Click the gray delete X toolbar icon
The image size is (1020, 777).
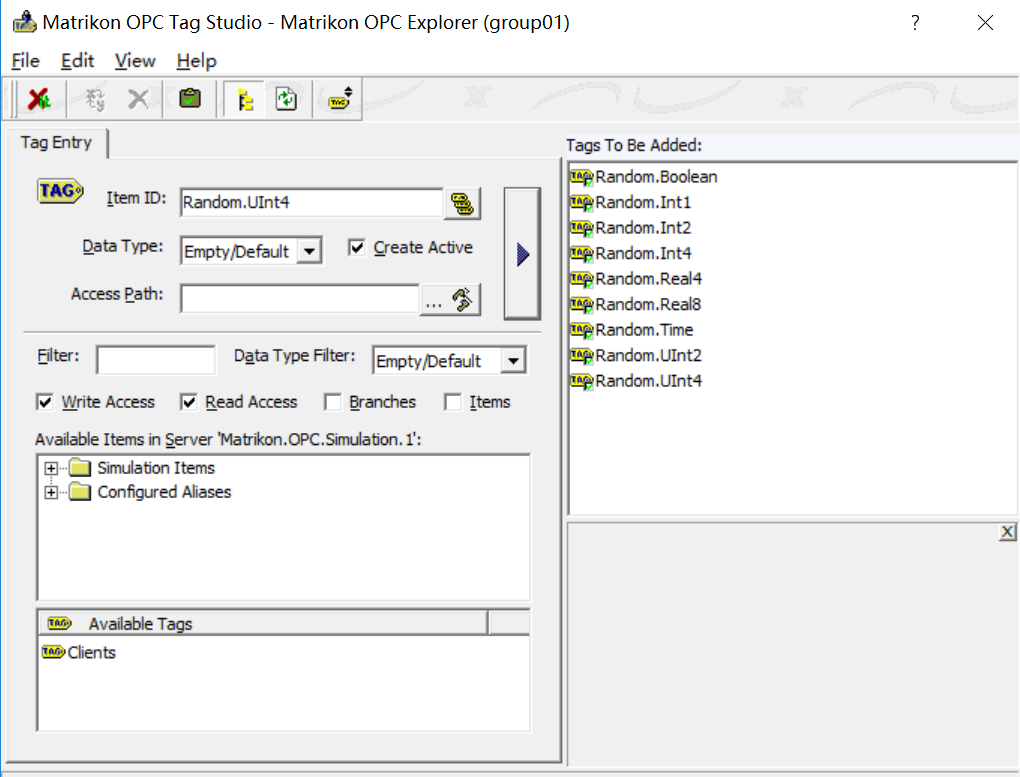[x=138, y=100]
